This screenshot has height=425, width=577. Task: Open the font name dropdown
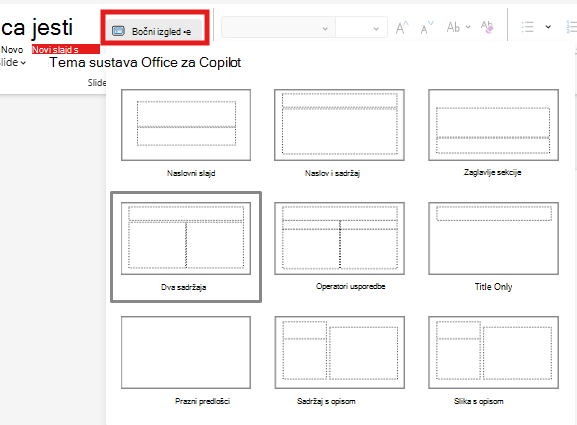pos(278,27)
